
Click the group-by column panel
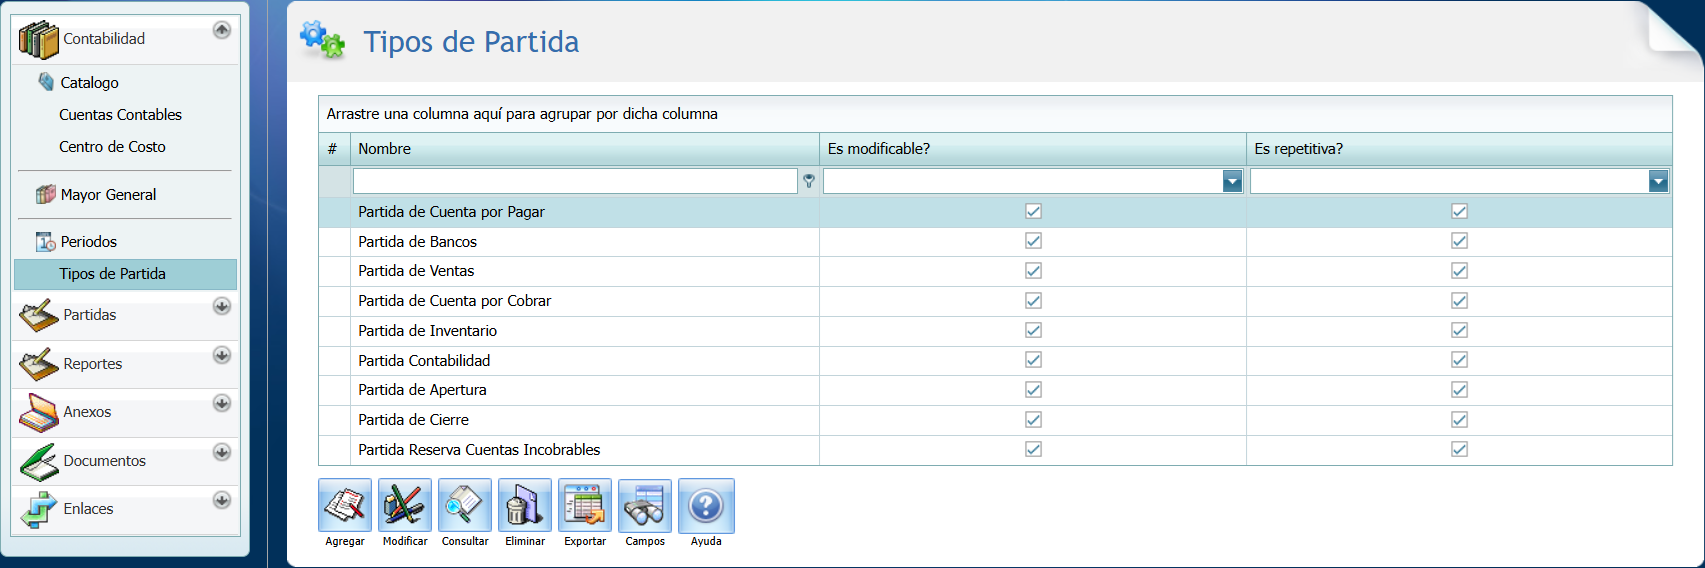[995, 114]
